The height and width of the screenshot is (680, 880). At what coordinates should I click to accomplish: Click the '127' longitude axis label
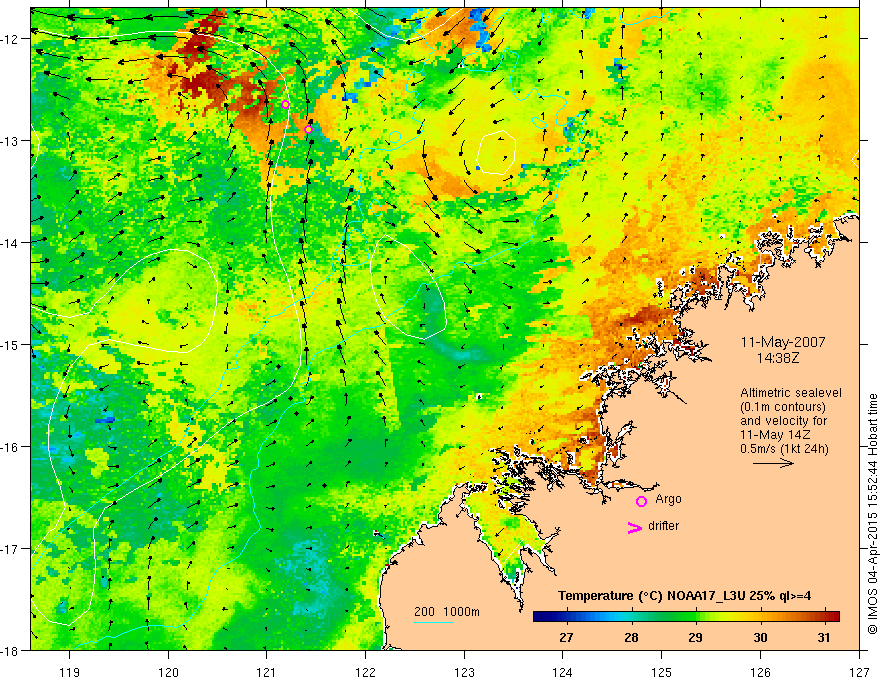(859, 672)
